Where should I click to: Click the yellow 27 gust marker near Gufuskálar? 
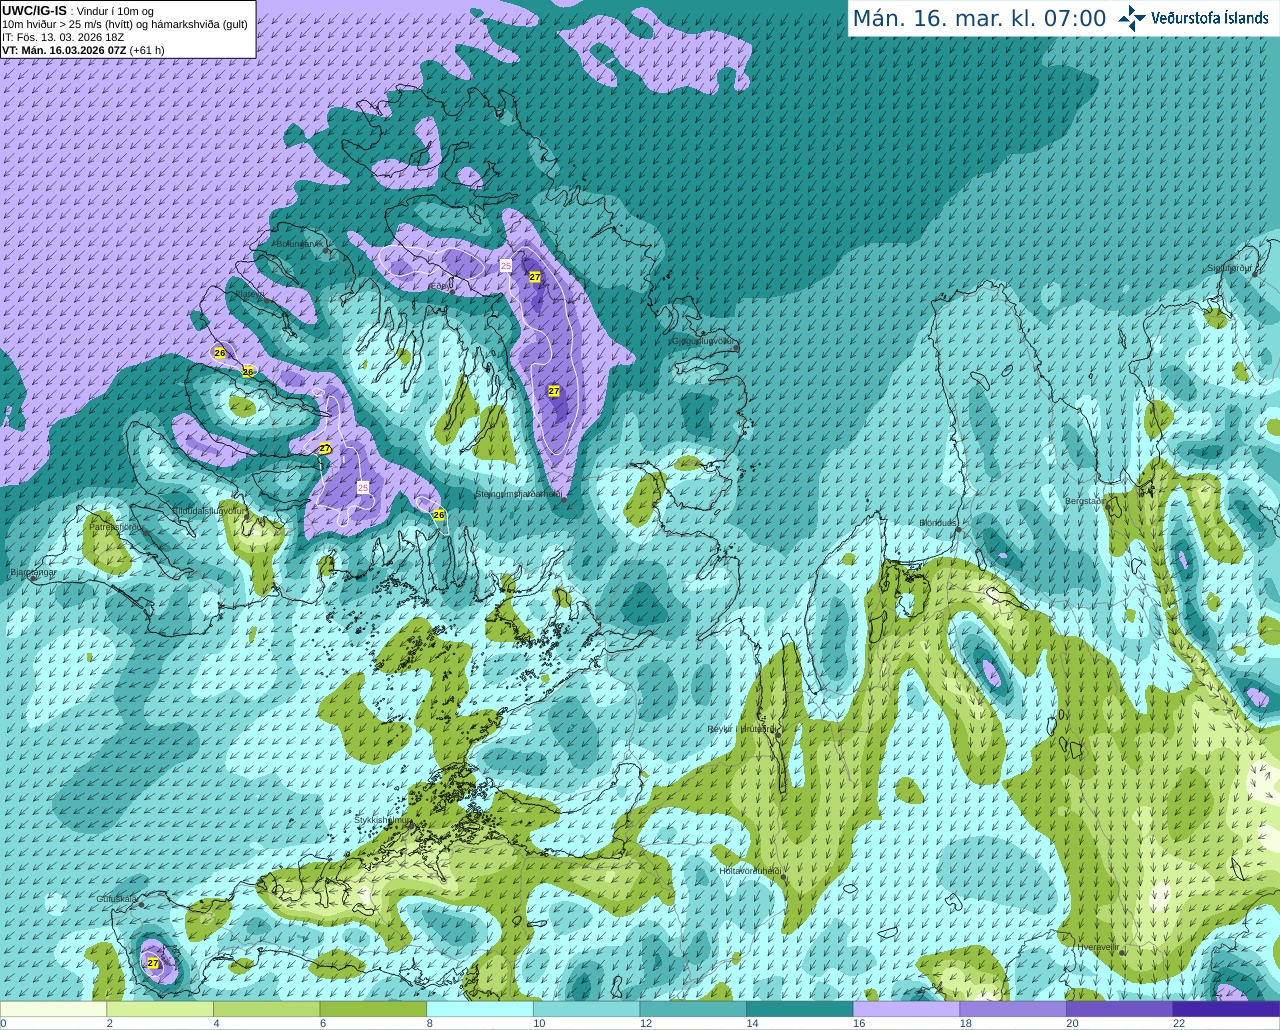(153, 963)
